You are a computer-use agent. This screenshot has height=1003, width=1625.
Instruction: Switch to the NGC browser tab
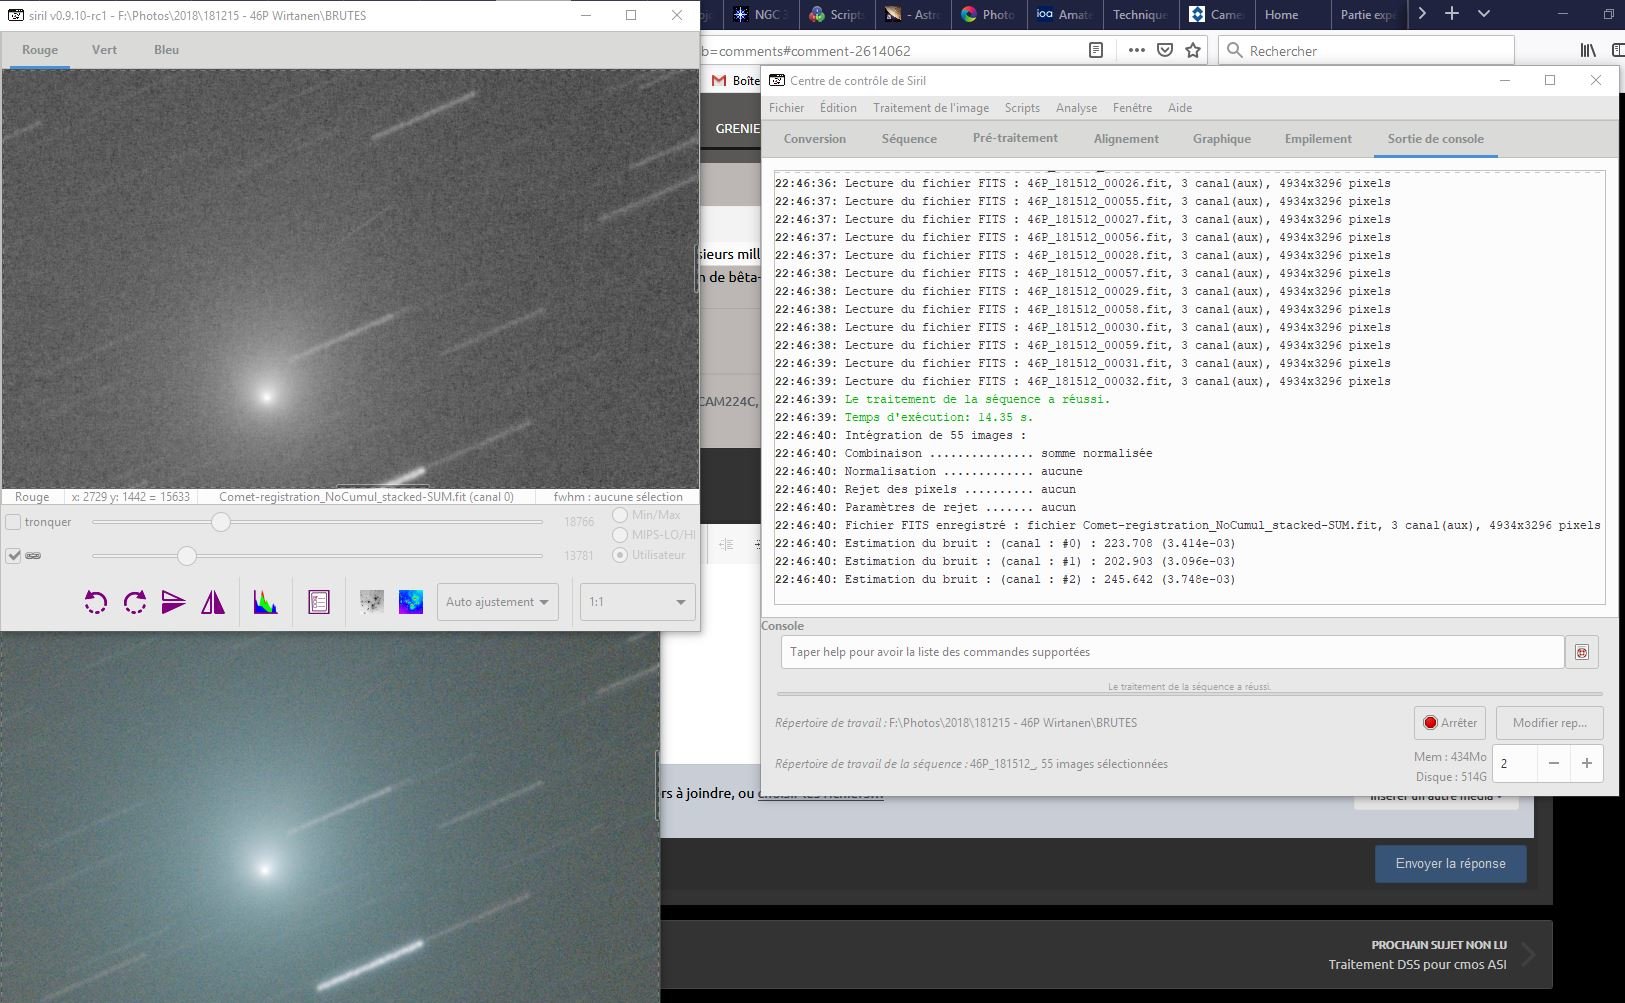(x=760, y=14)
